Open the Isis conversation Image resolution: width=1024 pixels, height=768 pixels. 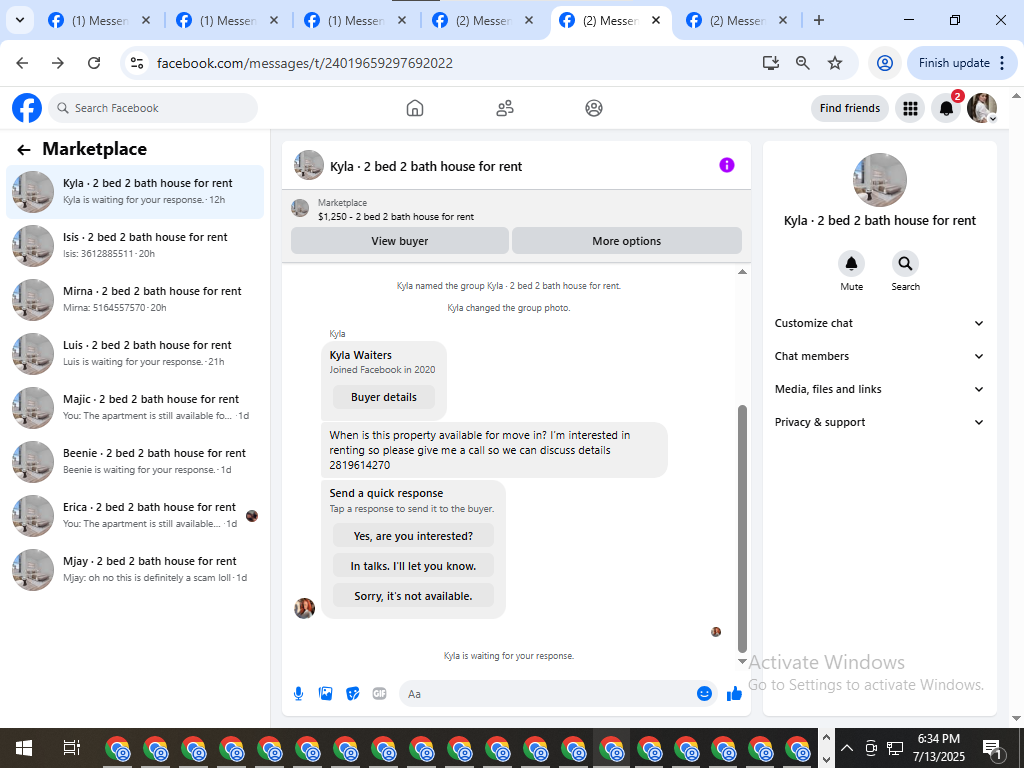(135, 246)
